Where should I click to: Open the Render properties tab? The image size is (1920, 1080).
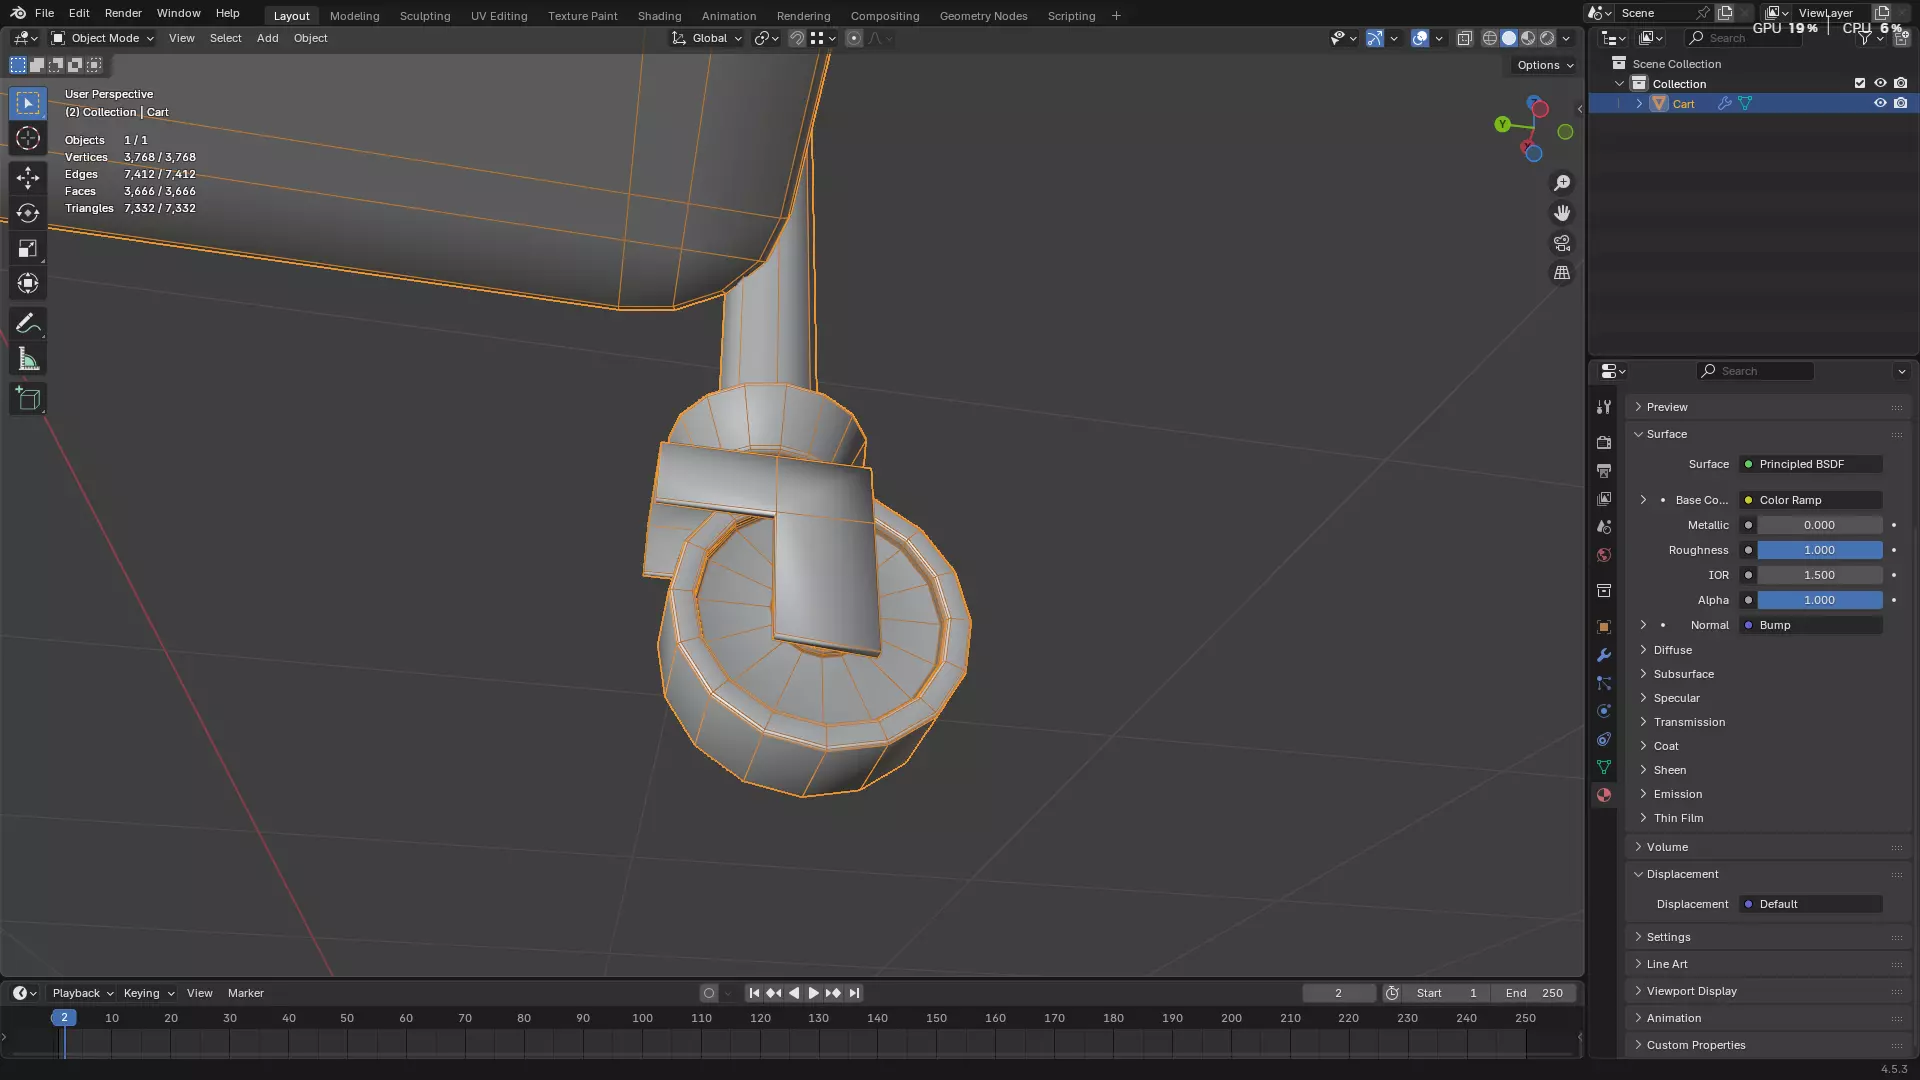[1604, 442]
